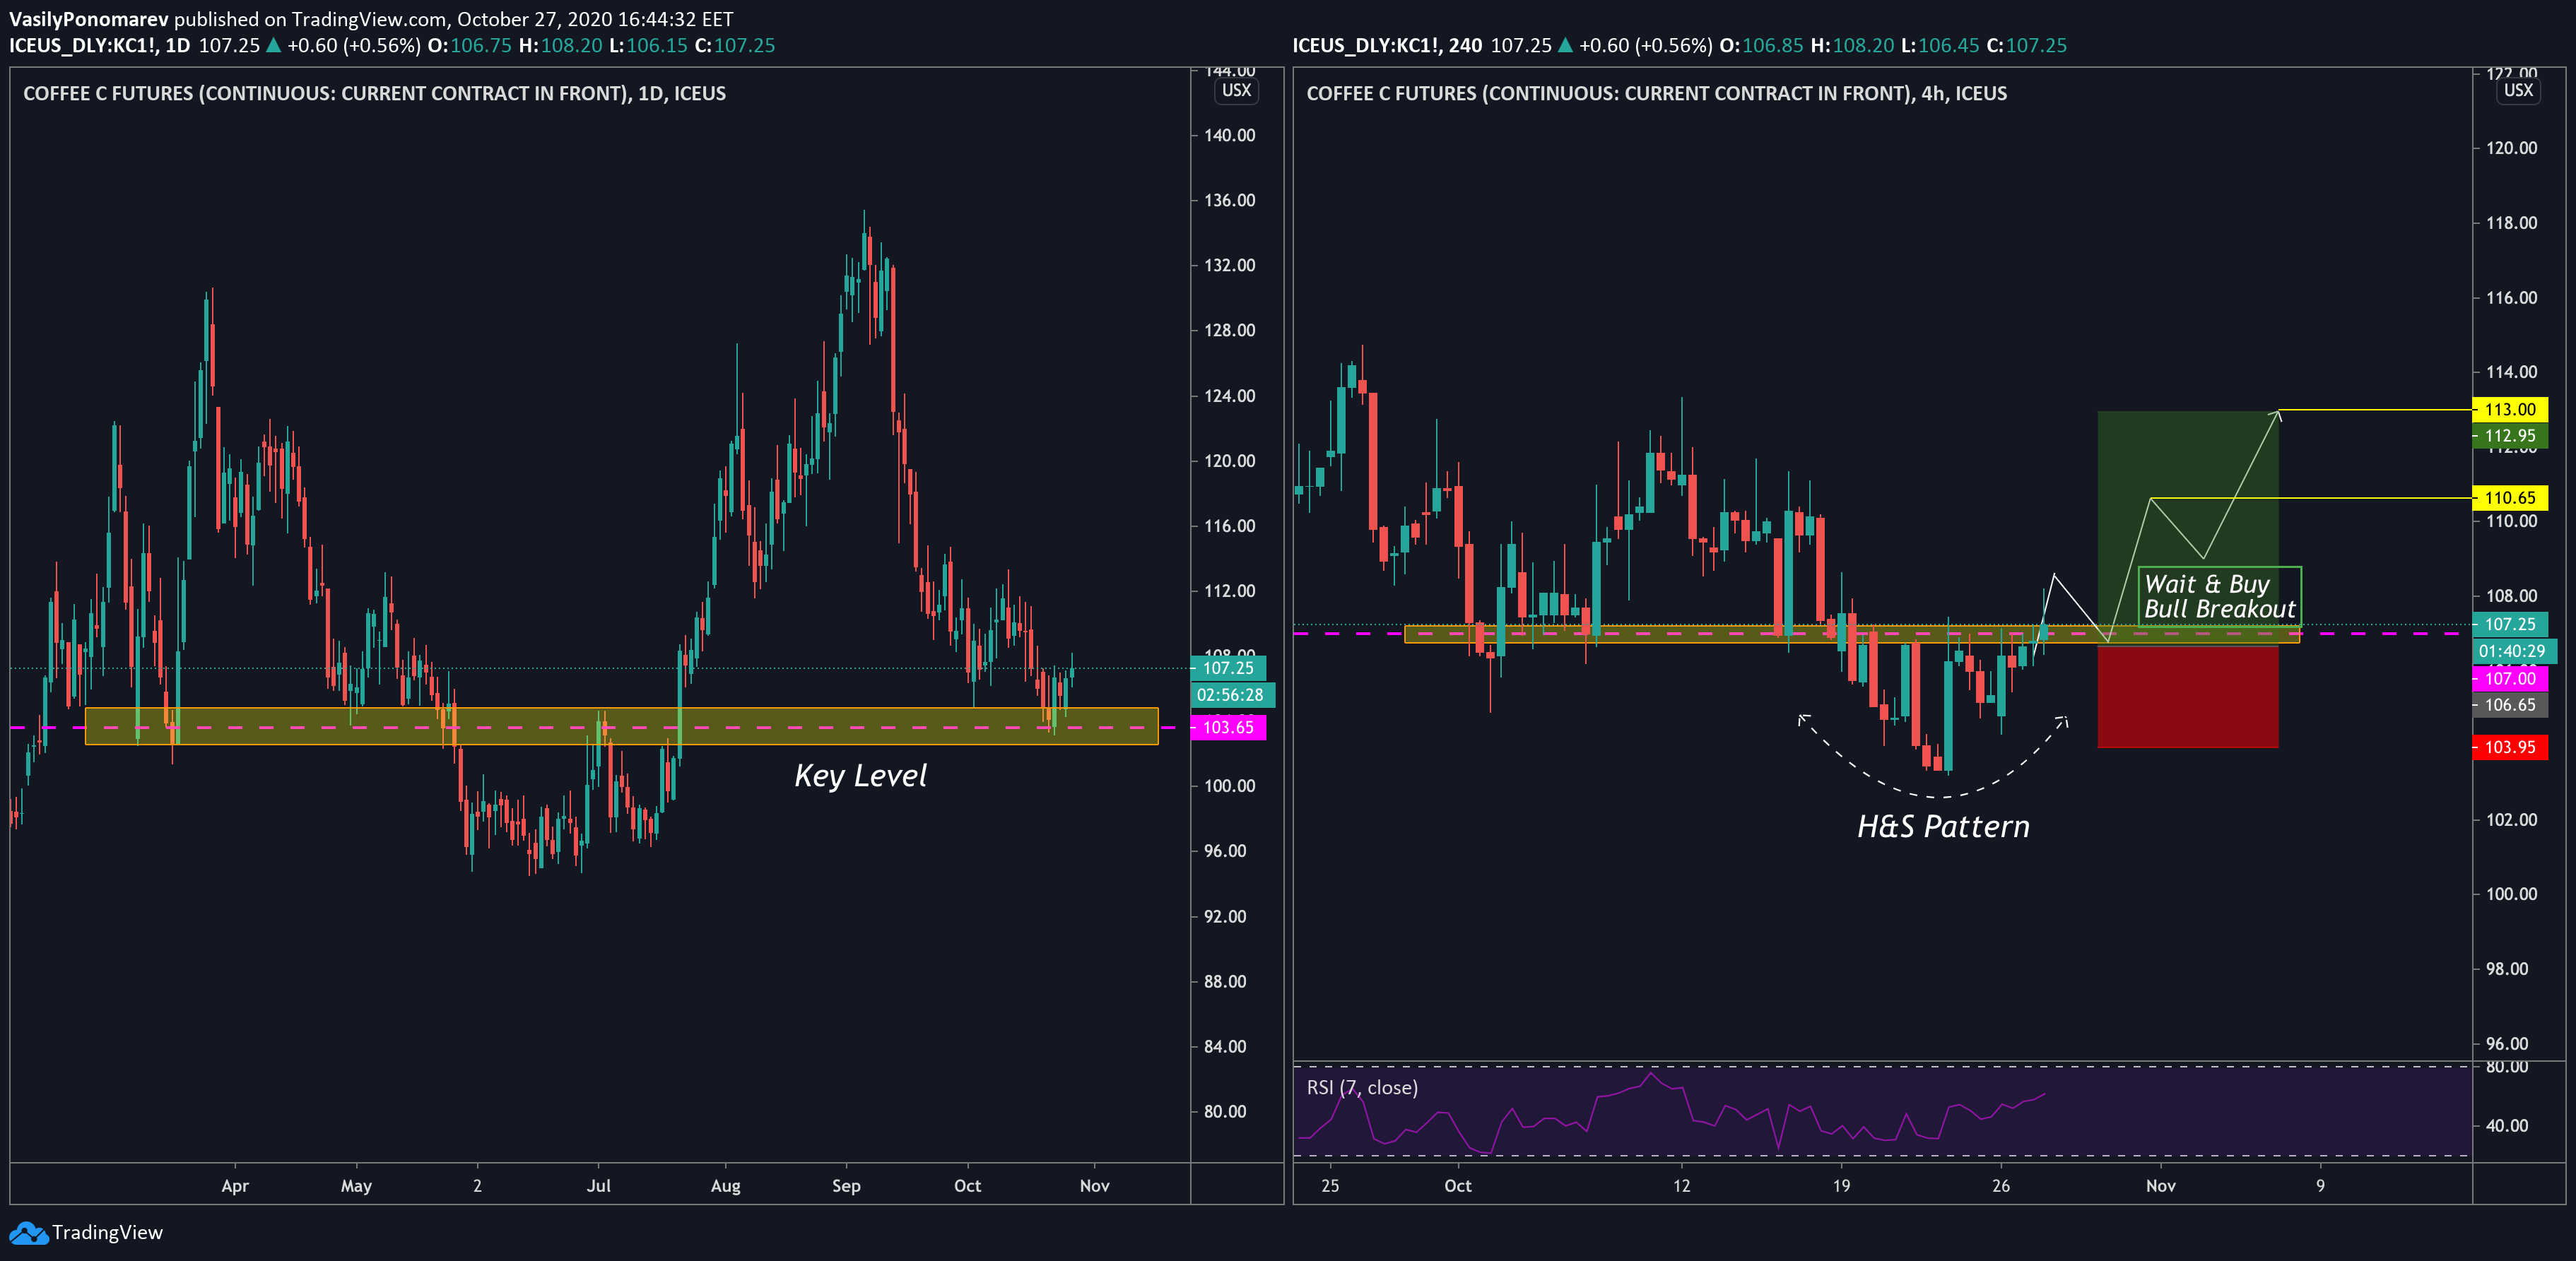The height and width of the screenshot is (1261, 2576).
Task: Click the 'Wait & Buy Bull Breakout' note box
Action: (x=2220, y=597)
